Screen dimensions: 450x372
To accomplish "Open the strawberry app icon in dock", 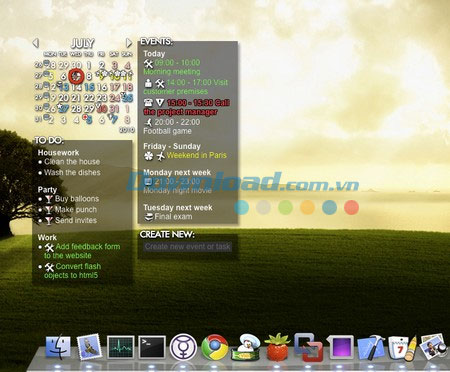I will click(277, 347).
